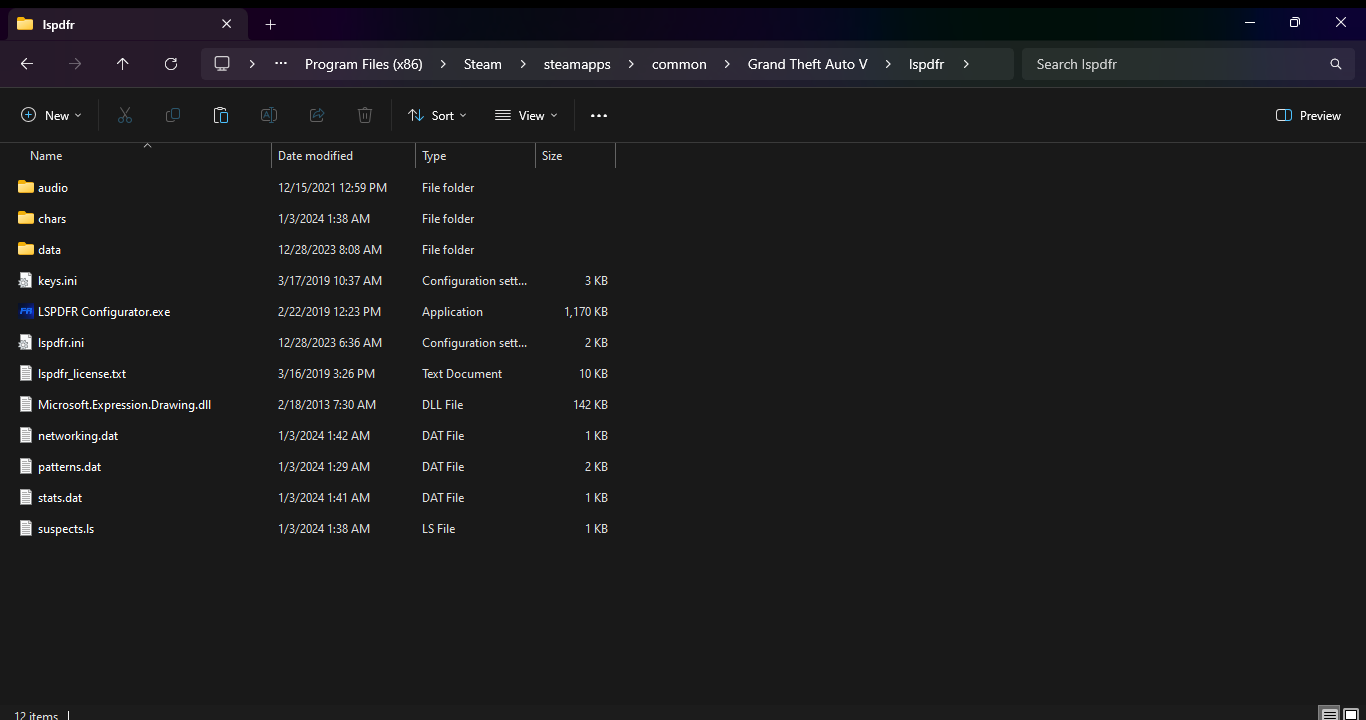The width and height of the screenshot is (1366, 720).
Task: Click the Copy icon in toolbar
Action: (x=173, y=116)
